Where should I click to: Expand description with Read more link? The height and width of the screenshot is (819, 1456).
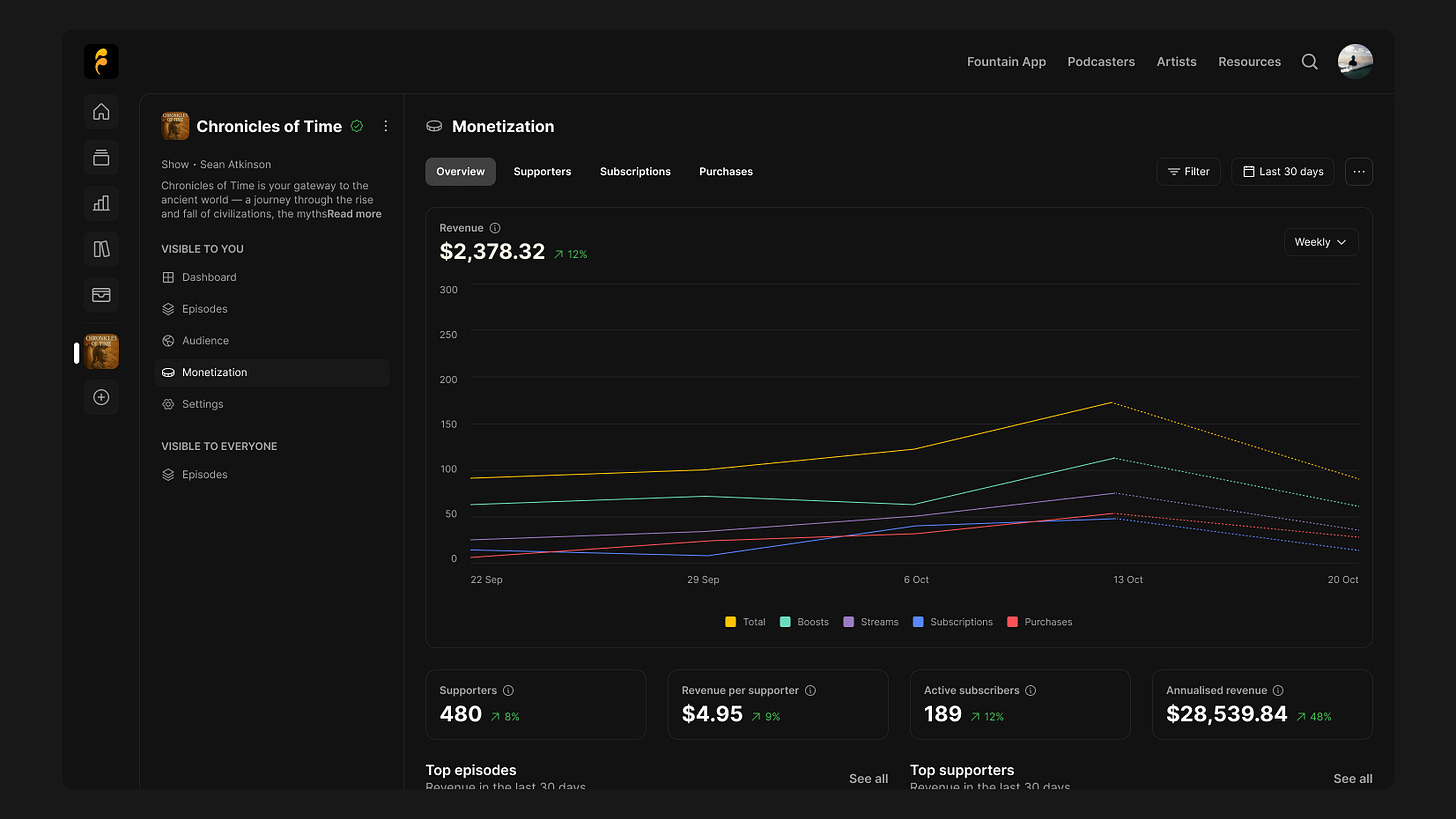354,214
